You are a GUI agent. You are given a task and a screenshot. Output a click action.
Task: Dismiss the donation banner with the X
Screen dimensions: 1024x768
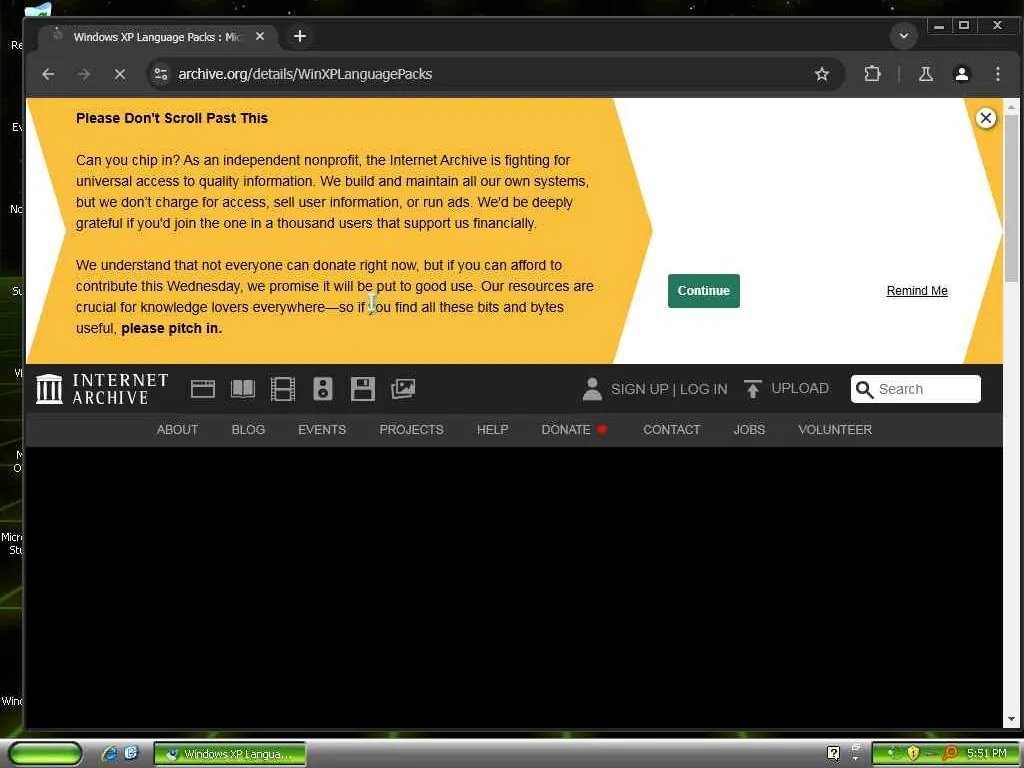[985, 118]
